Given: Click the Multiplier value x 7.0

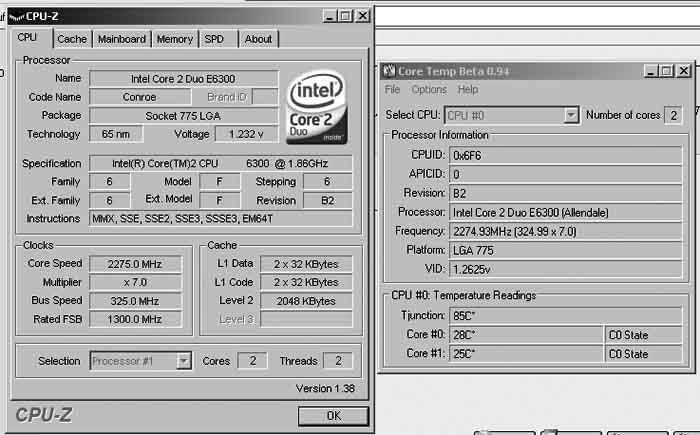Looking at the screenshot, I should [135, 282].
